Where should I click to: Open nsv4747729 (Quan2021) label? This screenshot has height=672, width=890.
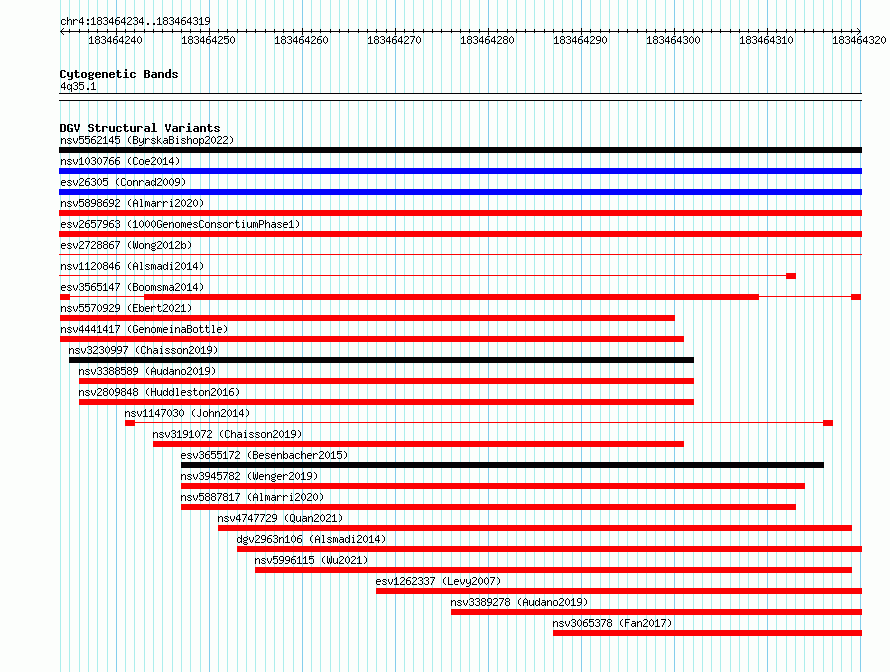click(280, 518)
